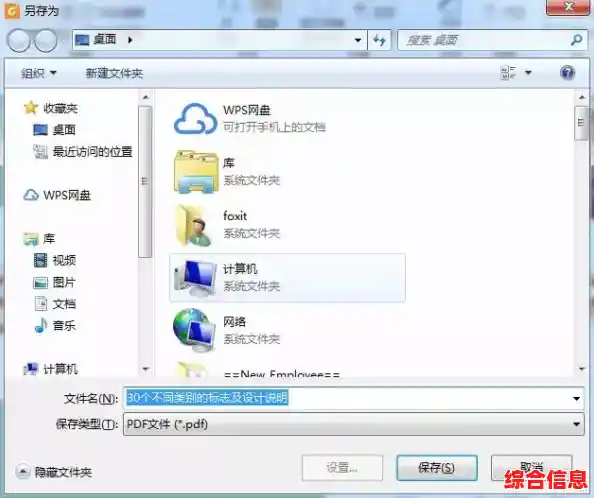Viewport: 594px width, 498px height.
Task: Click the 搜索 桌面 search box
Action: tap(493, 40)
